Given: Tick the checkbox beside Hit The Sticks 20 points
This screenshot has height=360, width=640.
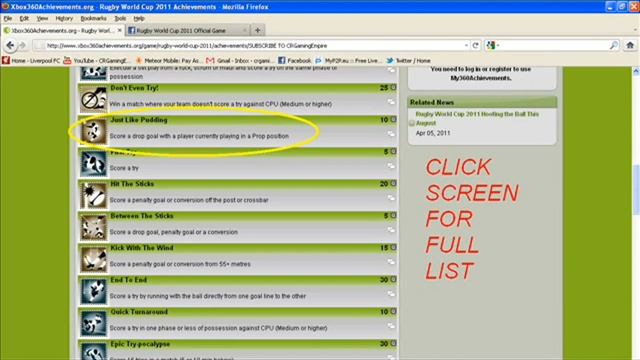Looking at the screenshot, I should [x=393, y=184].
